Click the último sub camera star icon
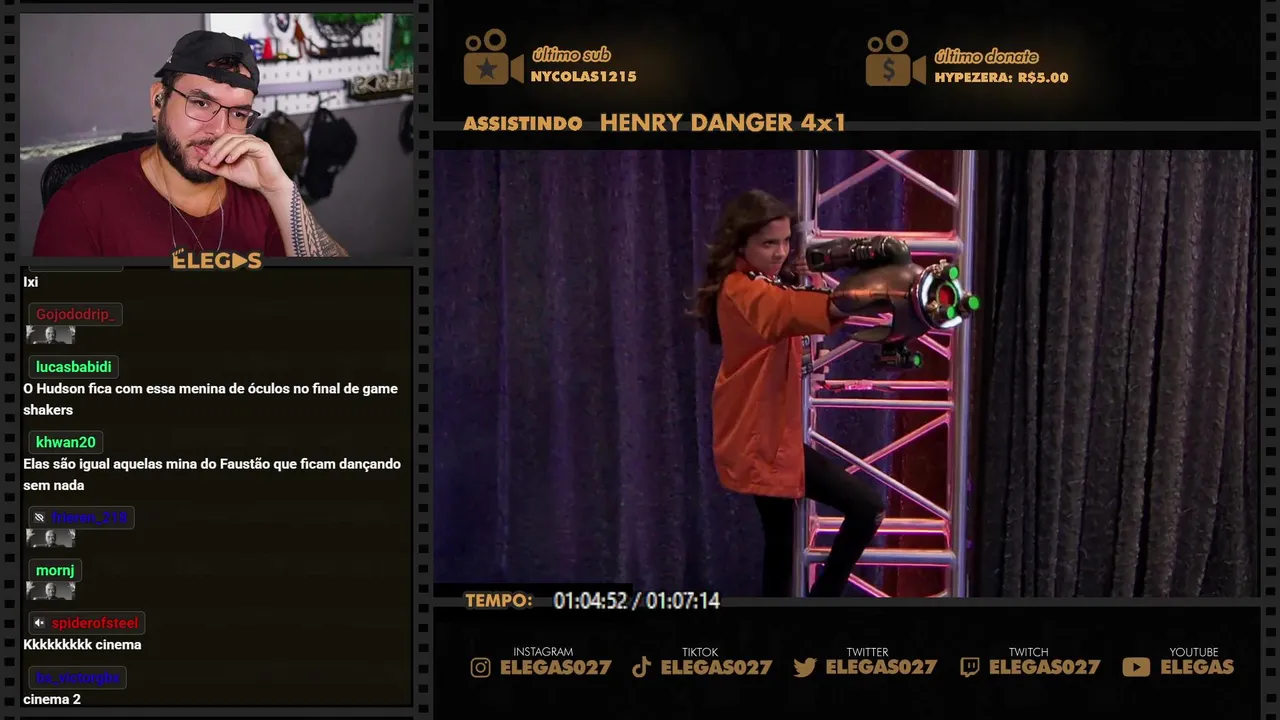This screenshot has height=720, width=1280. point(492,58)
